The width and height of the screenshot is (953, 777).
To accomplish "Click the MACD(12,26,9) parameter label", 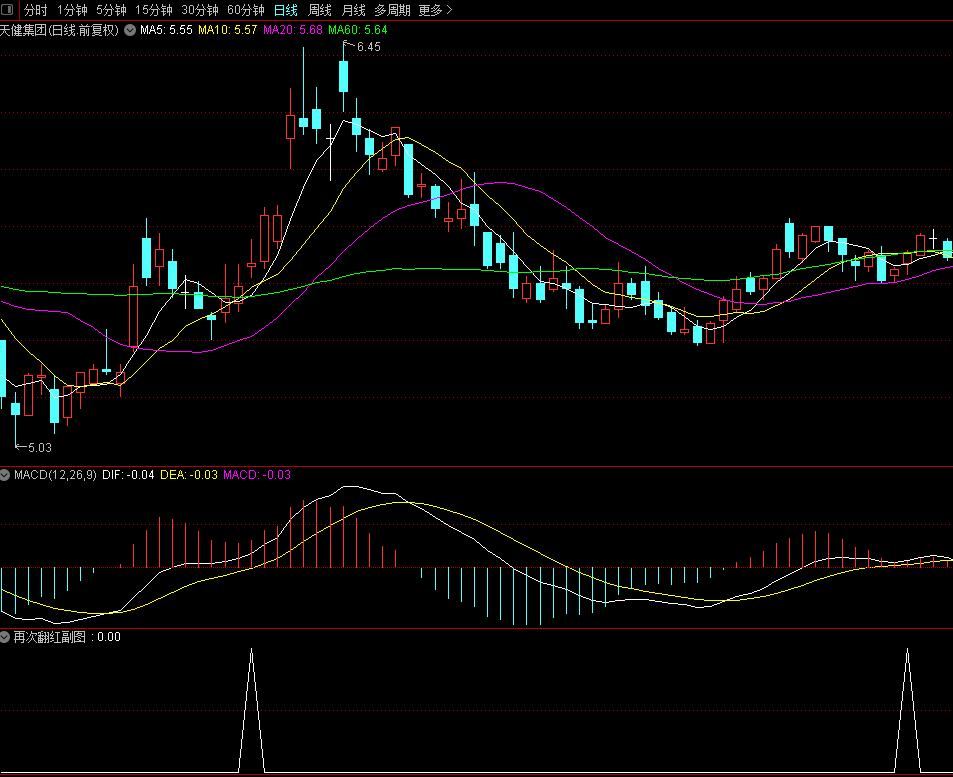I will 56,475.
